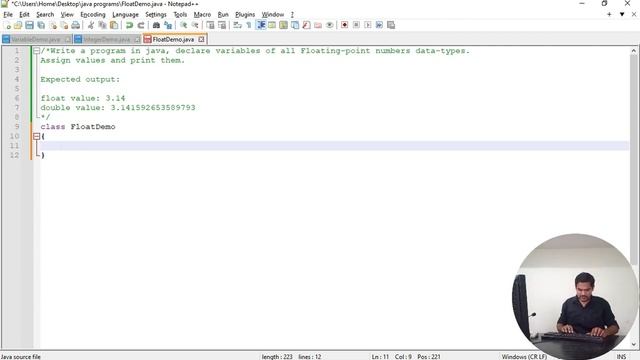The image size is (640, 360).
Task: Open the Function List panel icon
Action: click(306, 25)
